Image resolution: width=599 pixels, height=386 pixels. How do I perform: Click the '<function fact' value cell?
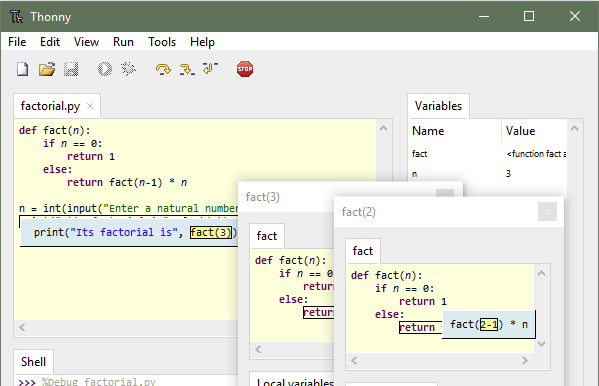pos(536,154)
